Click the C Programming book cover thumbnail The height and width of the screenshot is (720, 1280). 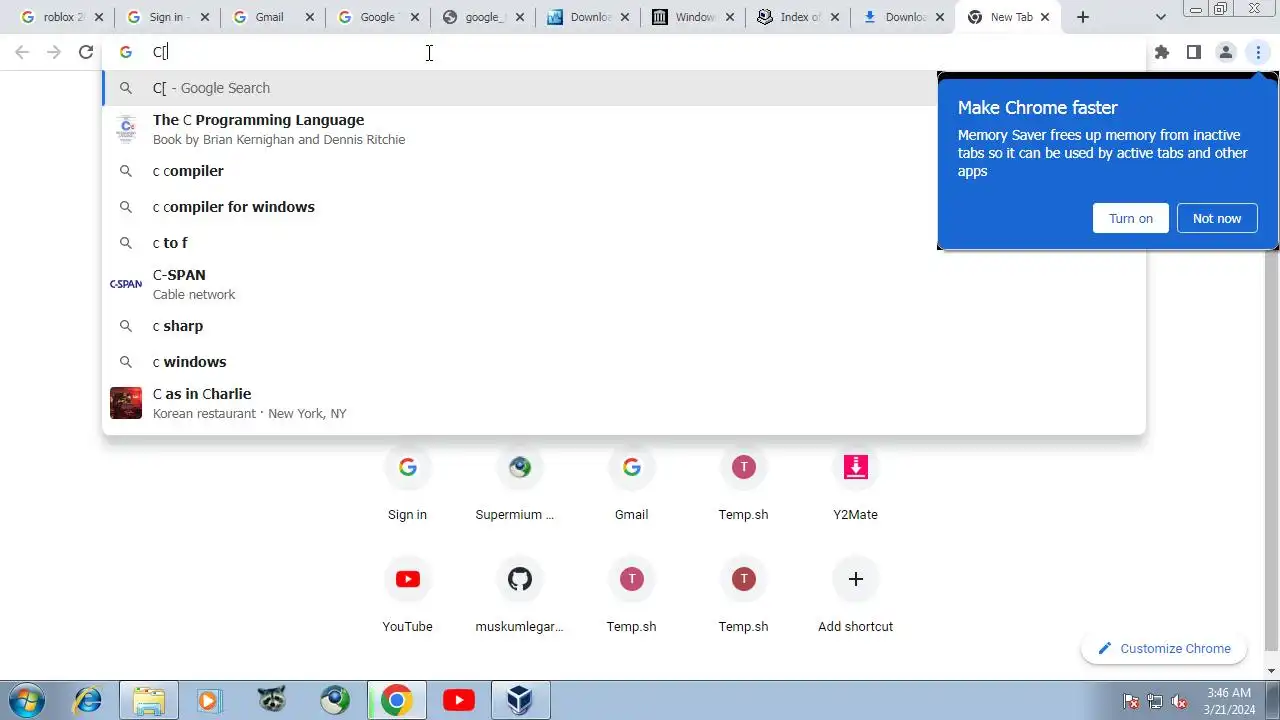coord(126,129)
